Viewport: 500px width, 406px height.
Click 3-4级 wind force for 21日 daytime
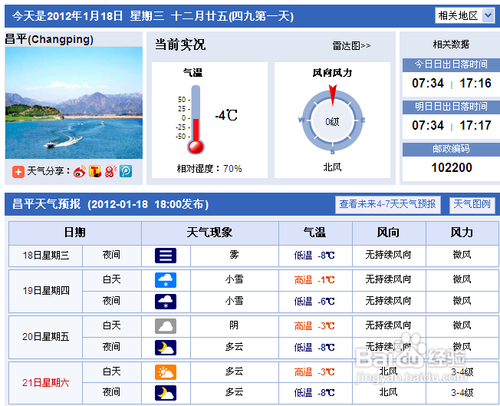coord(462,372)
